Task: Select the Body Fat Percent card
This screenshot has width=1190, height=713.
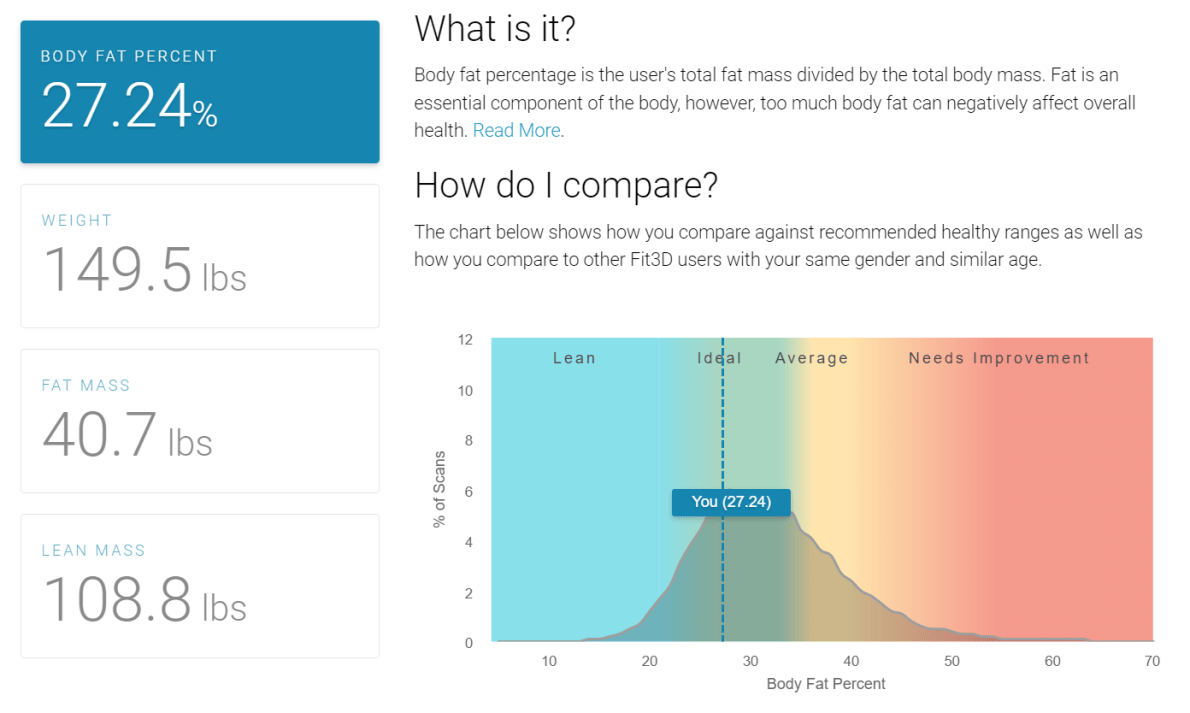Action: pyautogui.click(x=200, y=92)
